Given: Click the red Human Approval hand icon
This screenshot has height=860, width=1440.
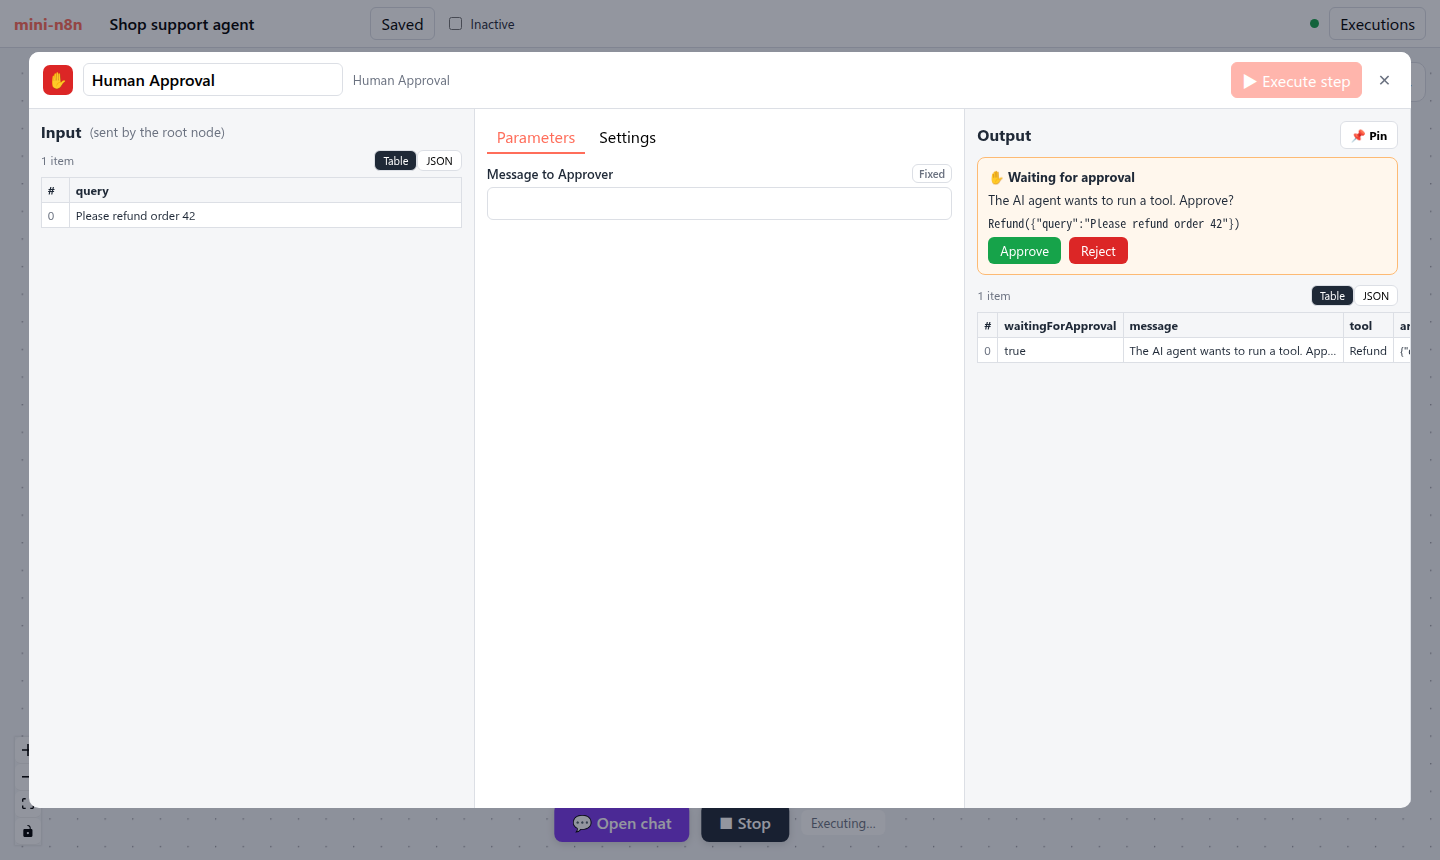Looking at the screenshot, I should 58,80.
